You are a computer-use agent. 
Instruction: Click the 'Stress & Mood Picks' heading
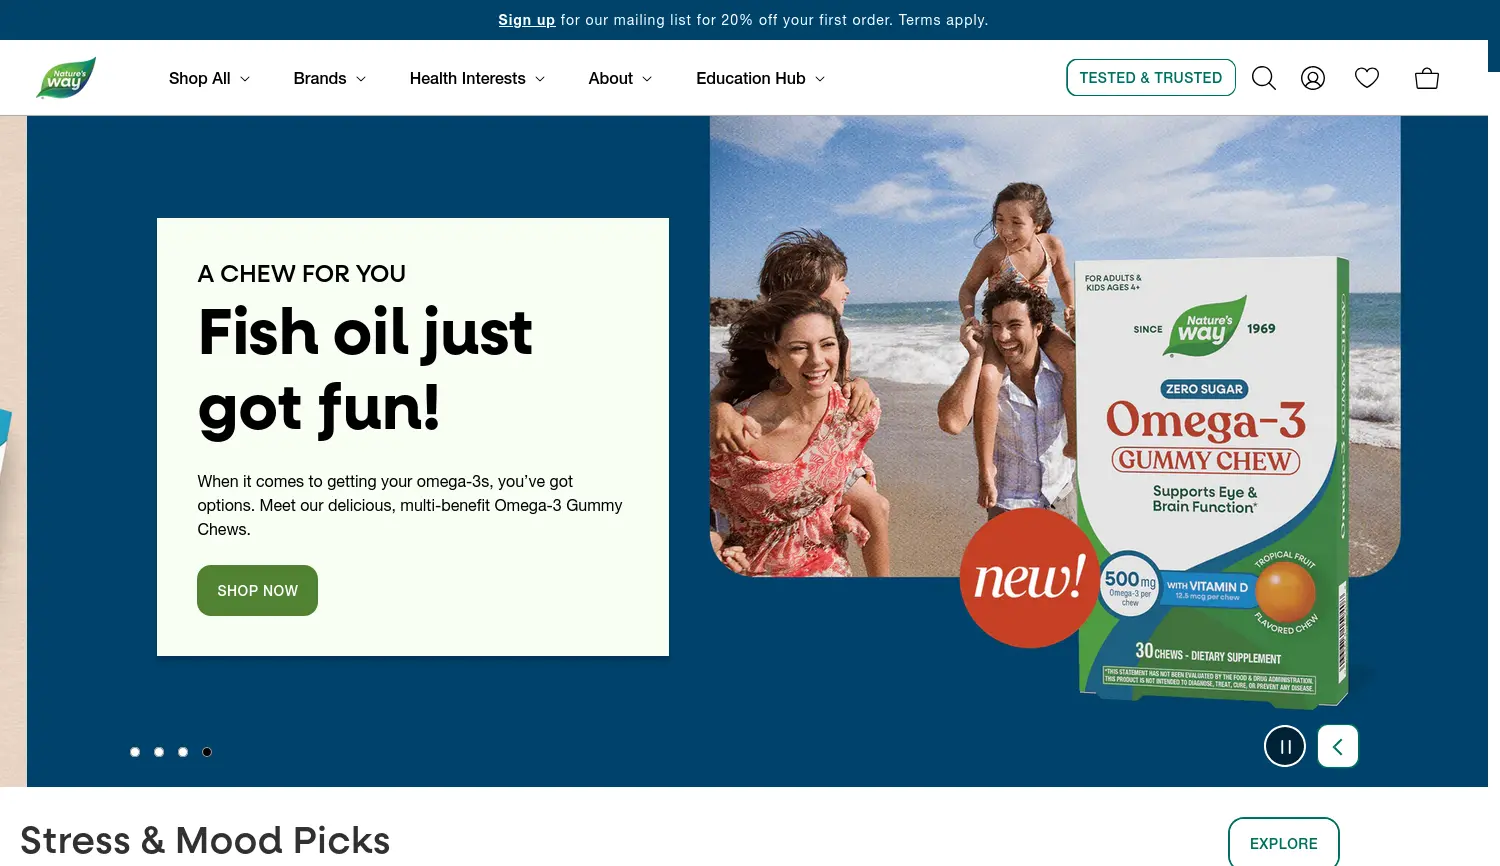pos(205,841)
